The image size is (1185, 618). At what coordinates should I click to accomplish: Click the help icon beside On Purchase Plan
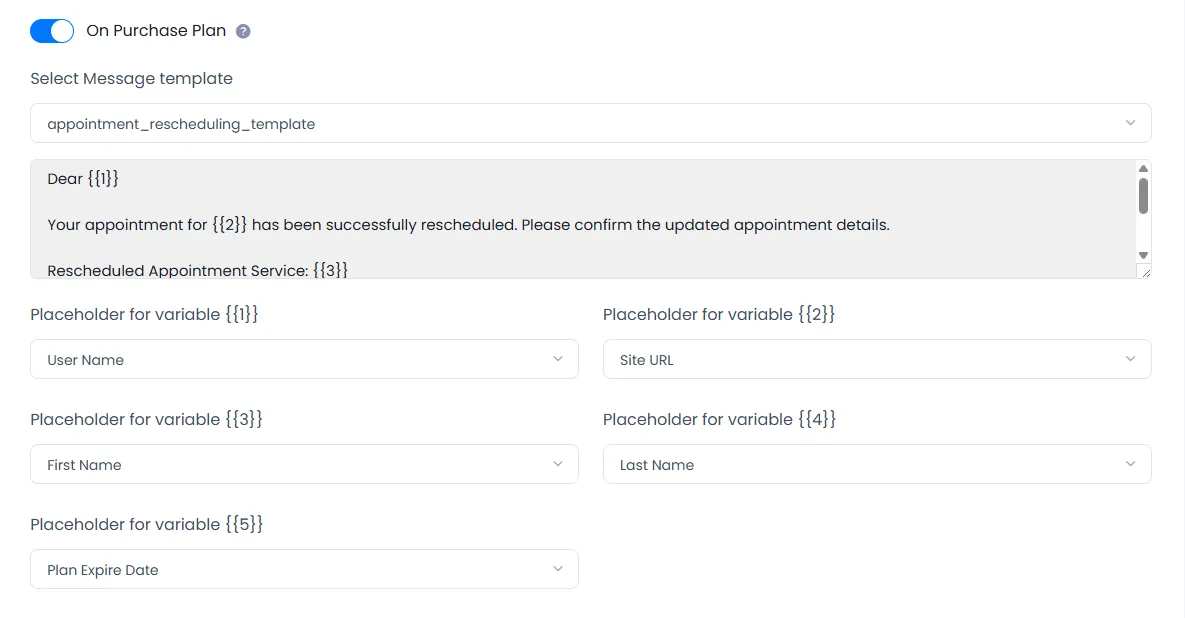click(x=243, y=31)
